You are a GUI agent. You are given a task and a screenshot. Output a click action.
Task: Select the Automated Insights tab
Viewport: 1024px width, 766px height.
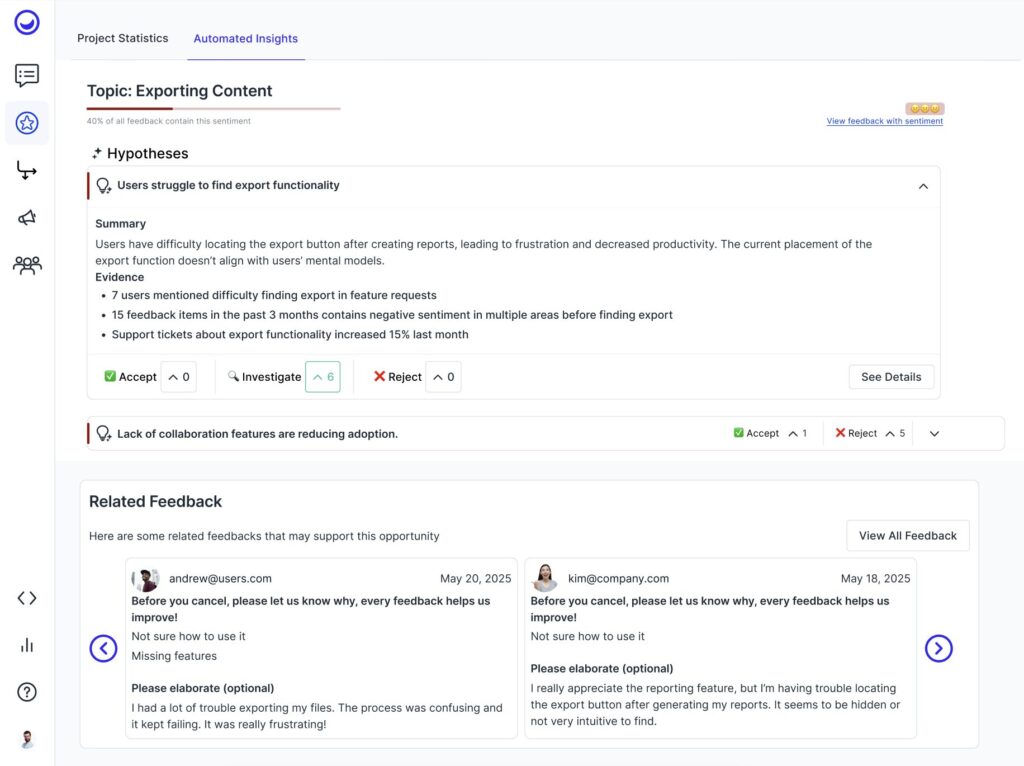coord(245,39)
